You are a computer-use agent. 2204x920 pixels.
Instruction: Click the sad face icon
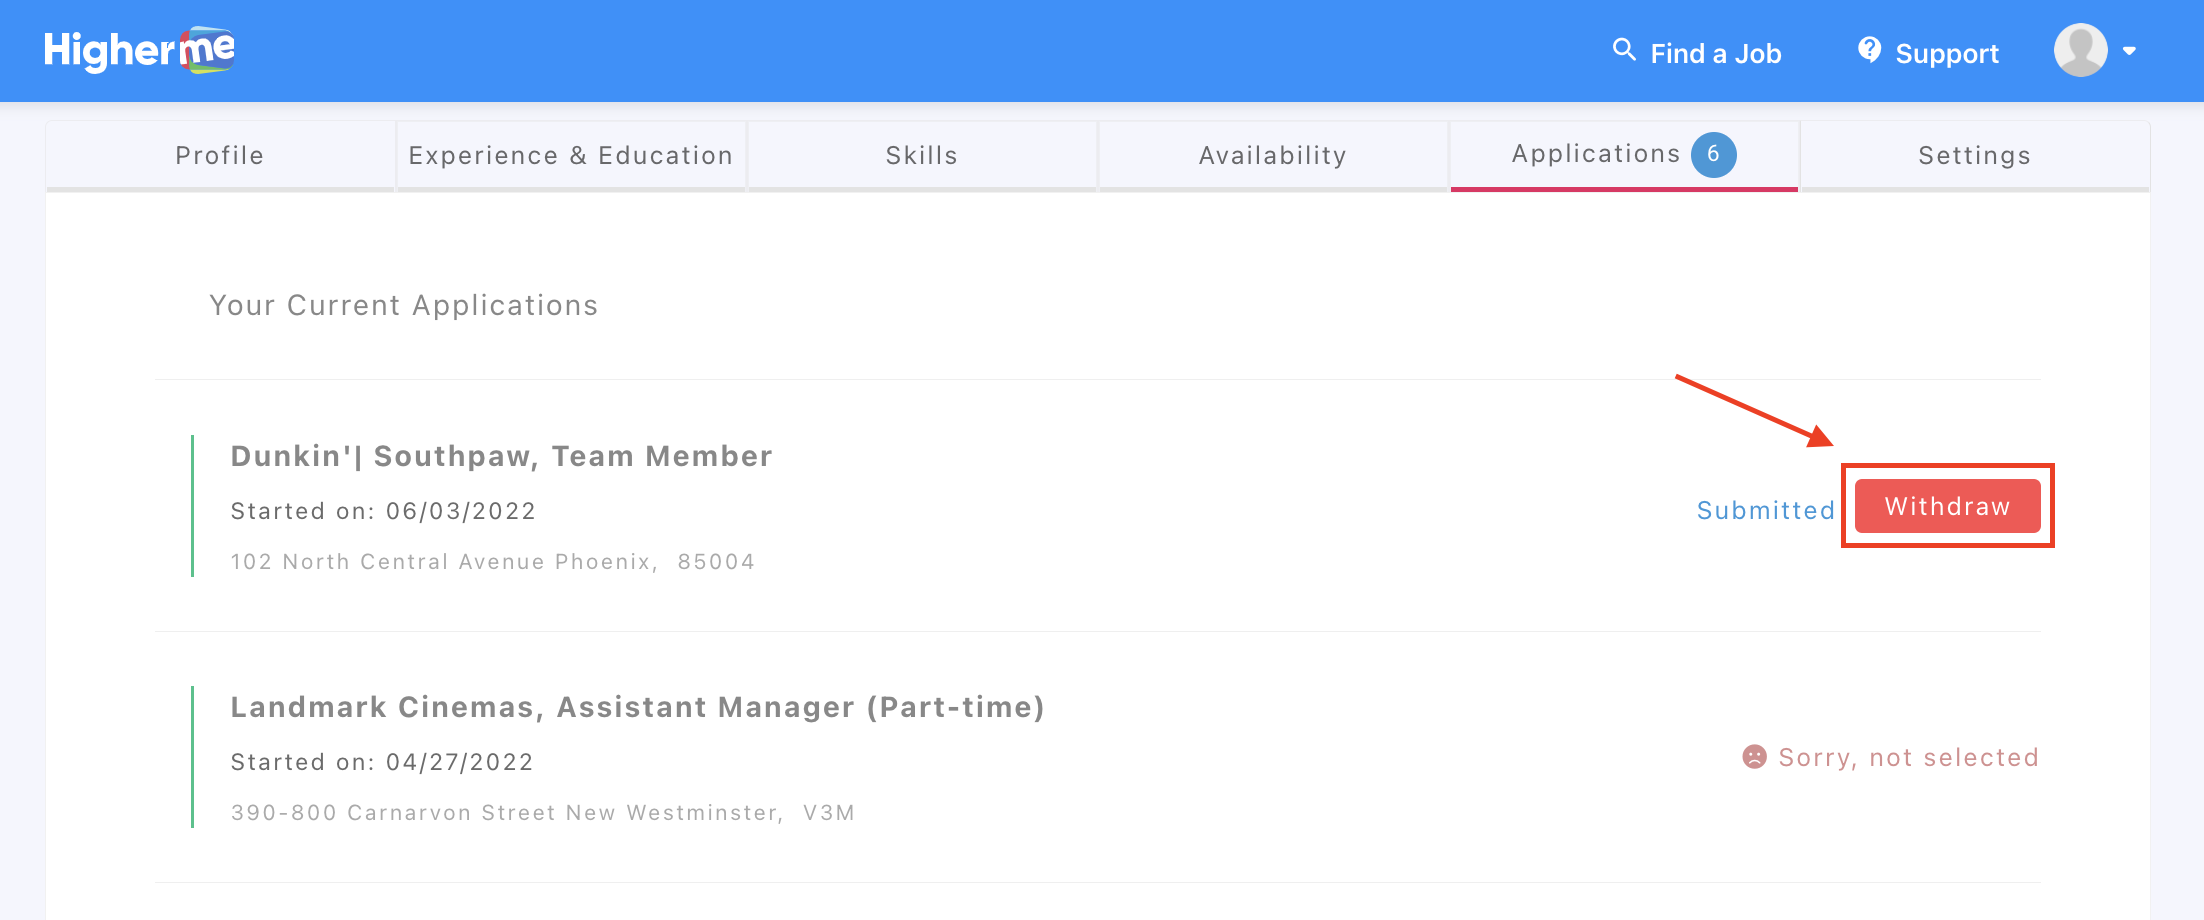tap(1754, 757)
